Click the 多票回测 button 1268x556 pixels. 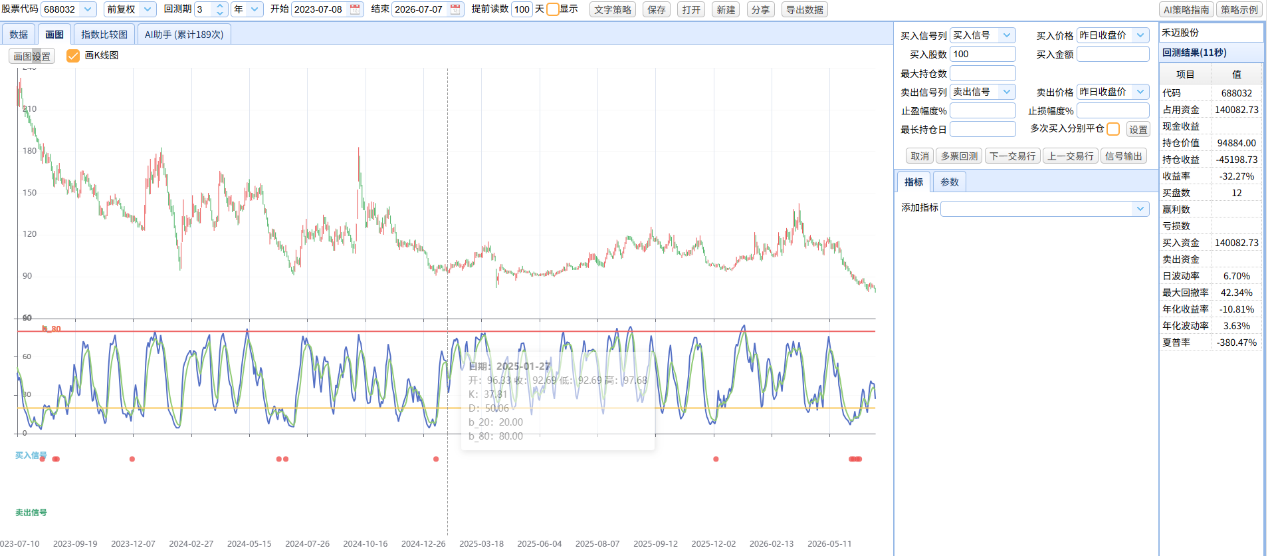click(x=958, y=156)
